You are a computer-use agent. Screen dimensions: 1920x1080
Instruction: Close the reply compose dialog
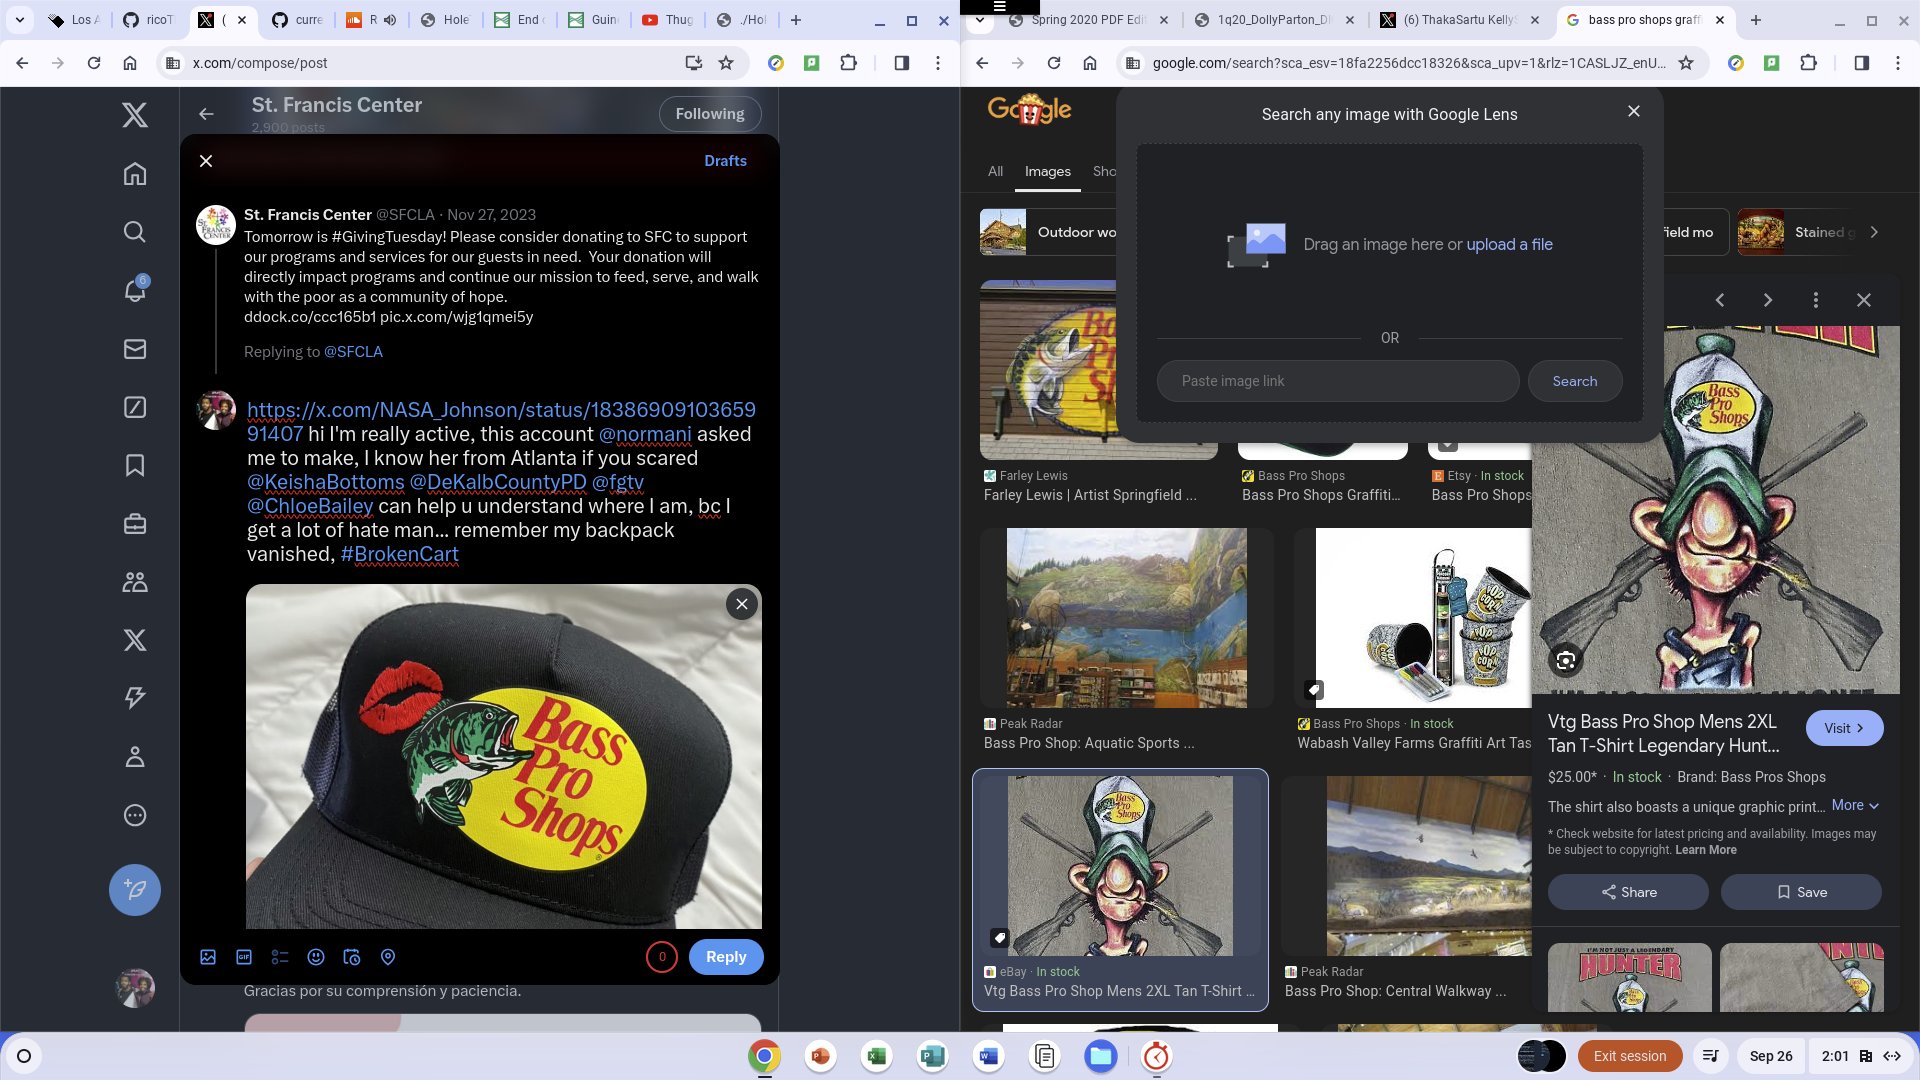206,161
